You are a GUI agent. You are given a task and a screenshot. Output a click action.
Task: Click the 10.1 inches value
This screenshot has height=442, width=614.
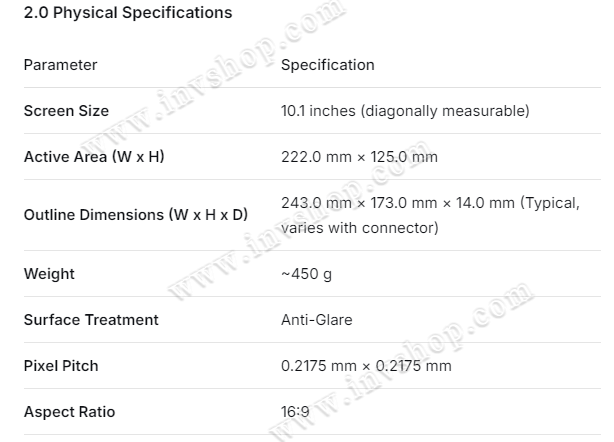tap(316, 111)
